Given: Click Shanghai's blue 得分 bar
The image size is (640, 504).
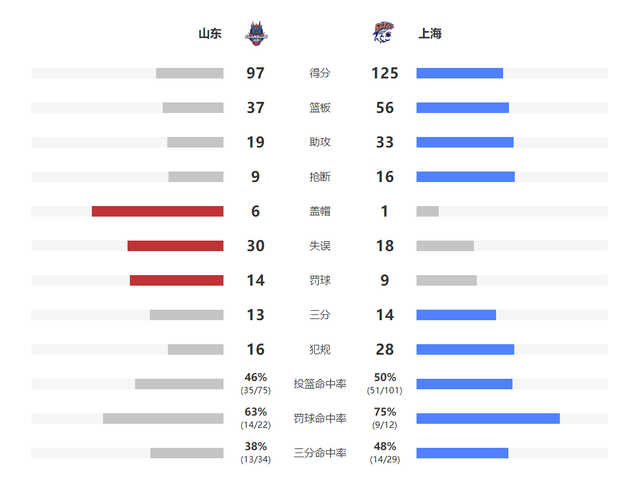Looking at the screenshot, I should (460, 73).
